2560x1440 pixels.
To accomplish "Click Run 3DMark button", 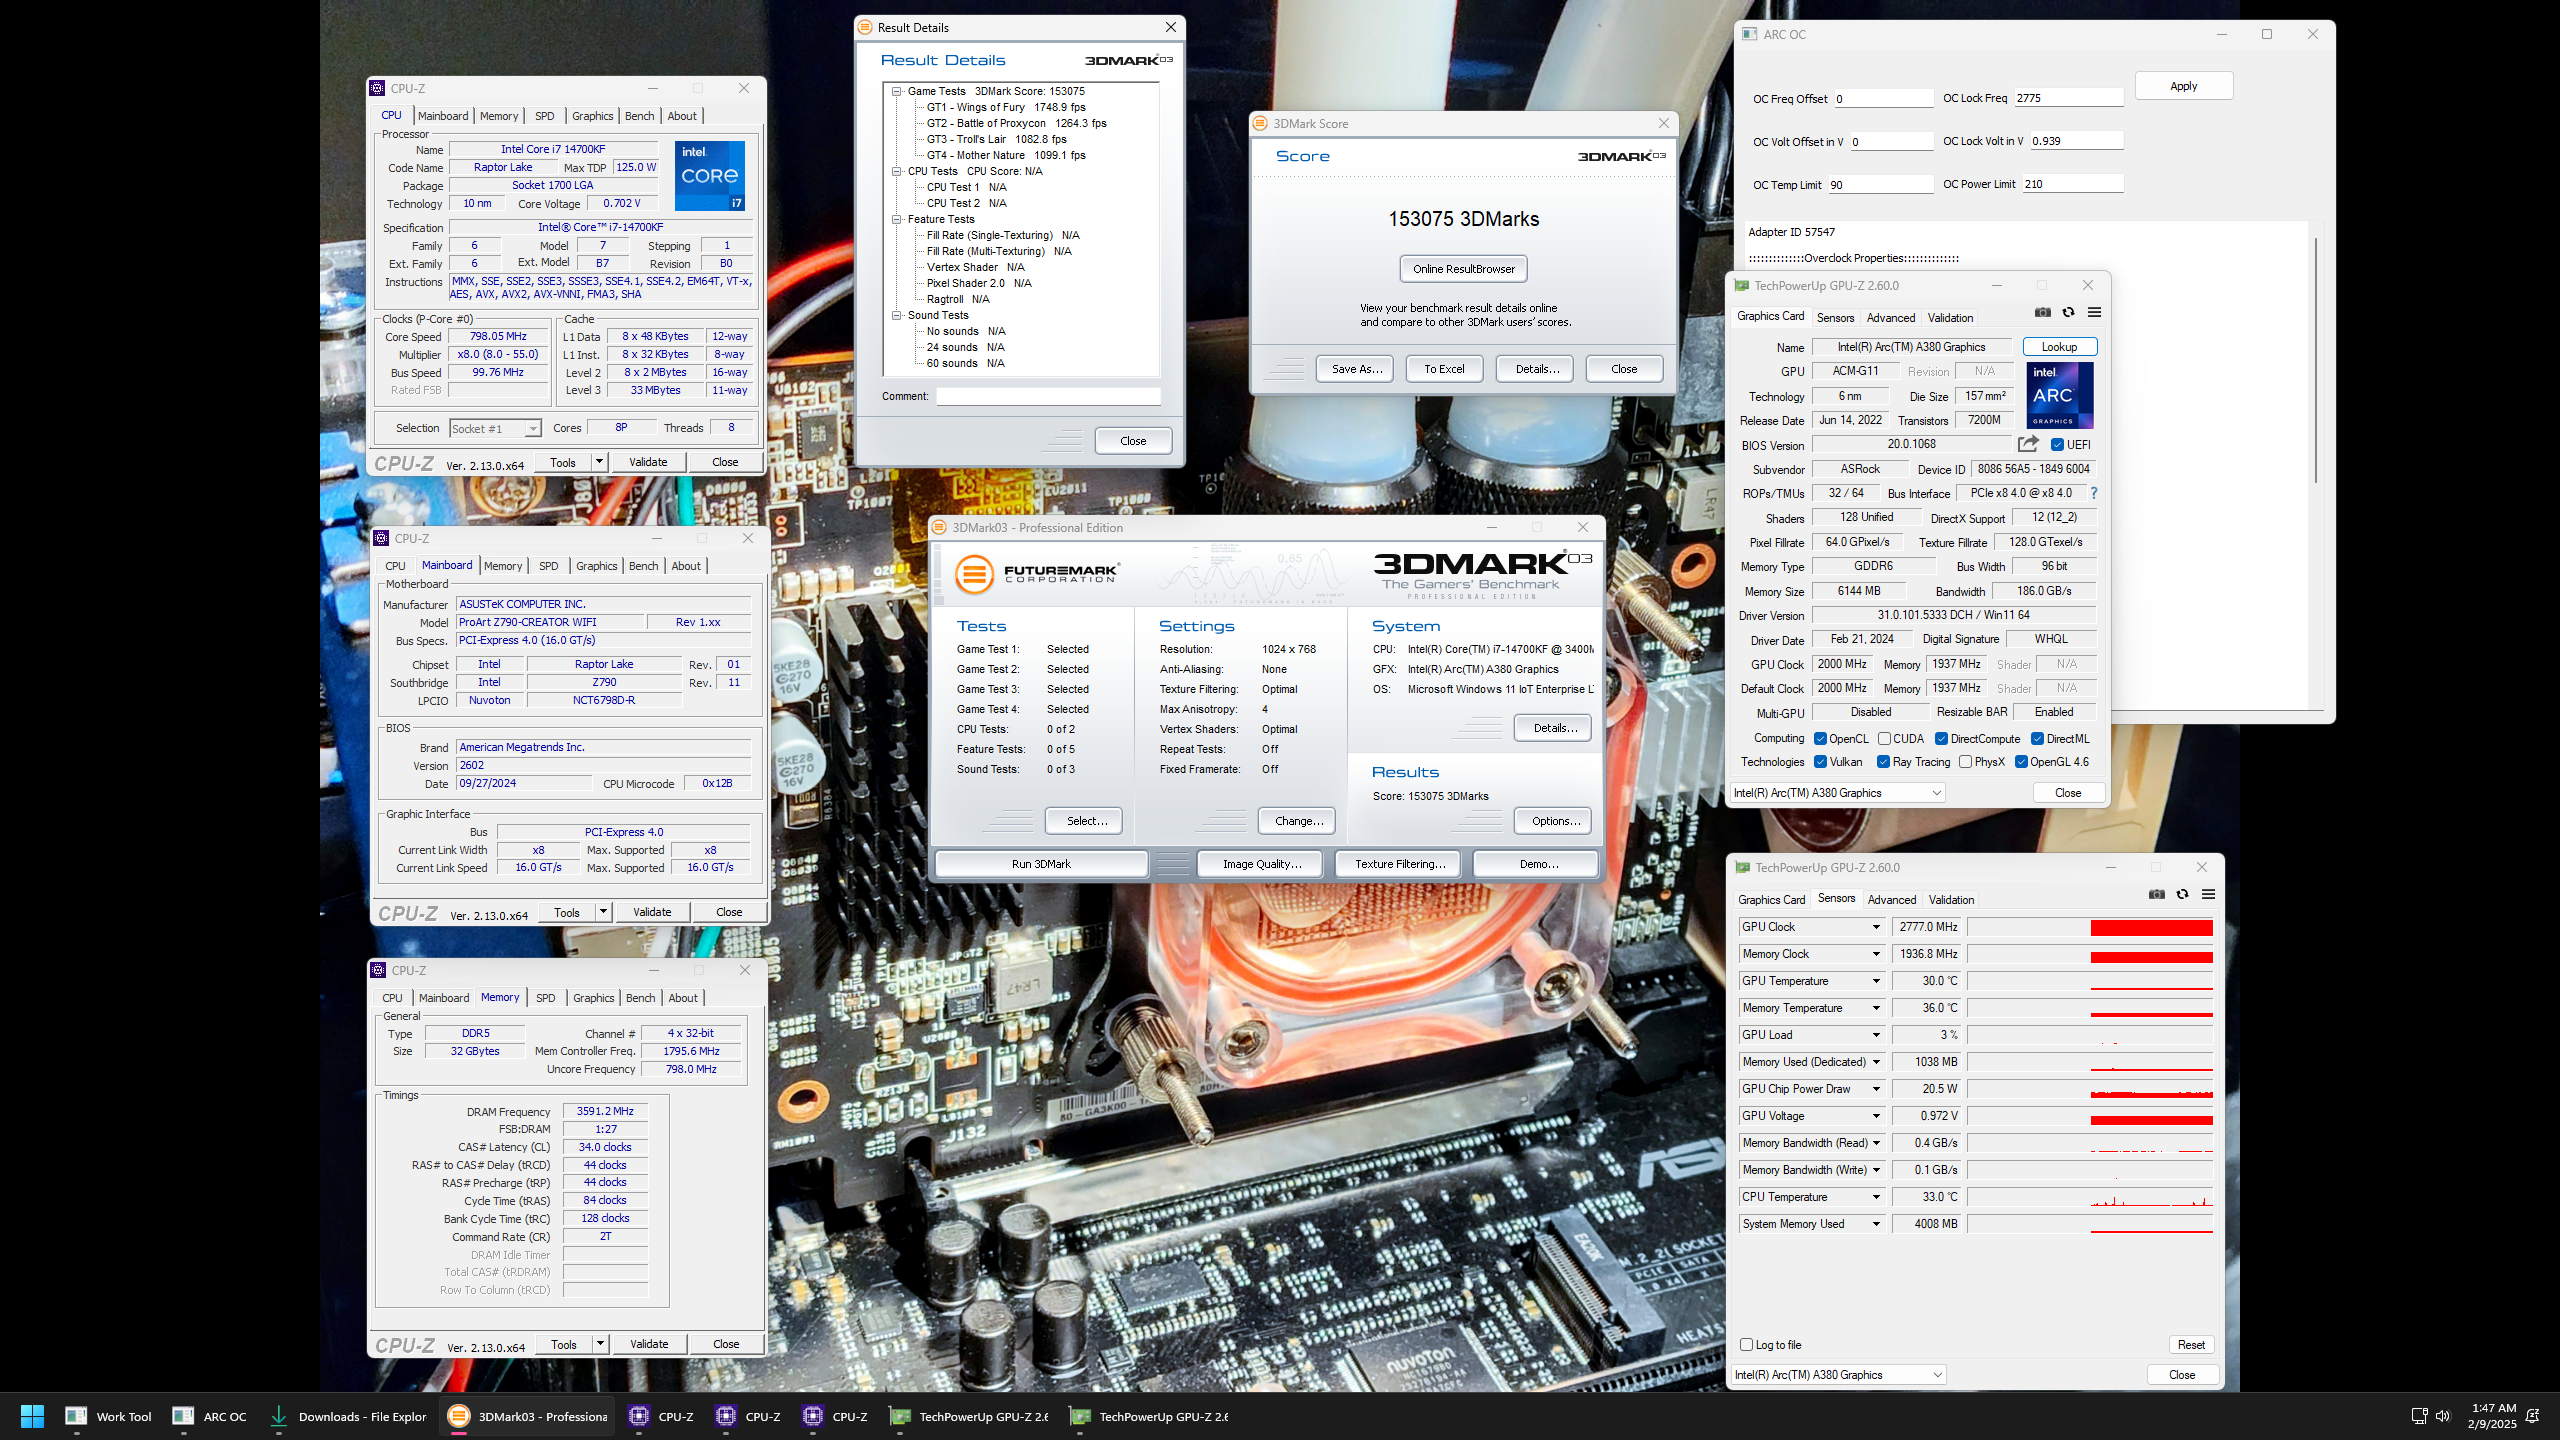I will click(x=1041, y=864).
